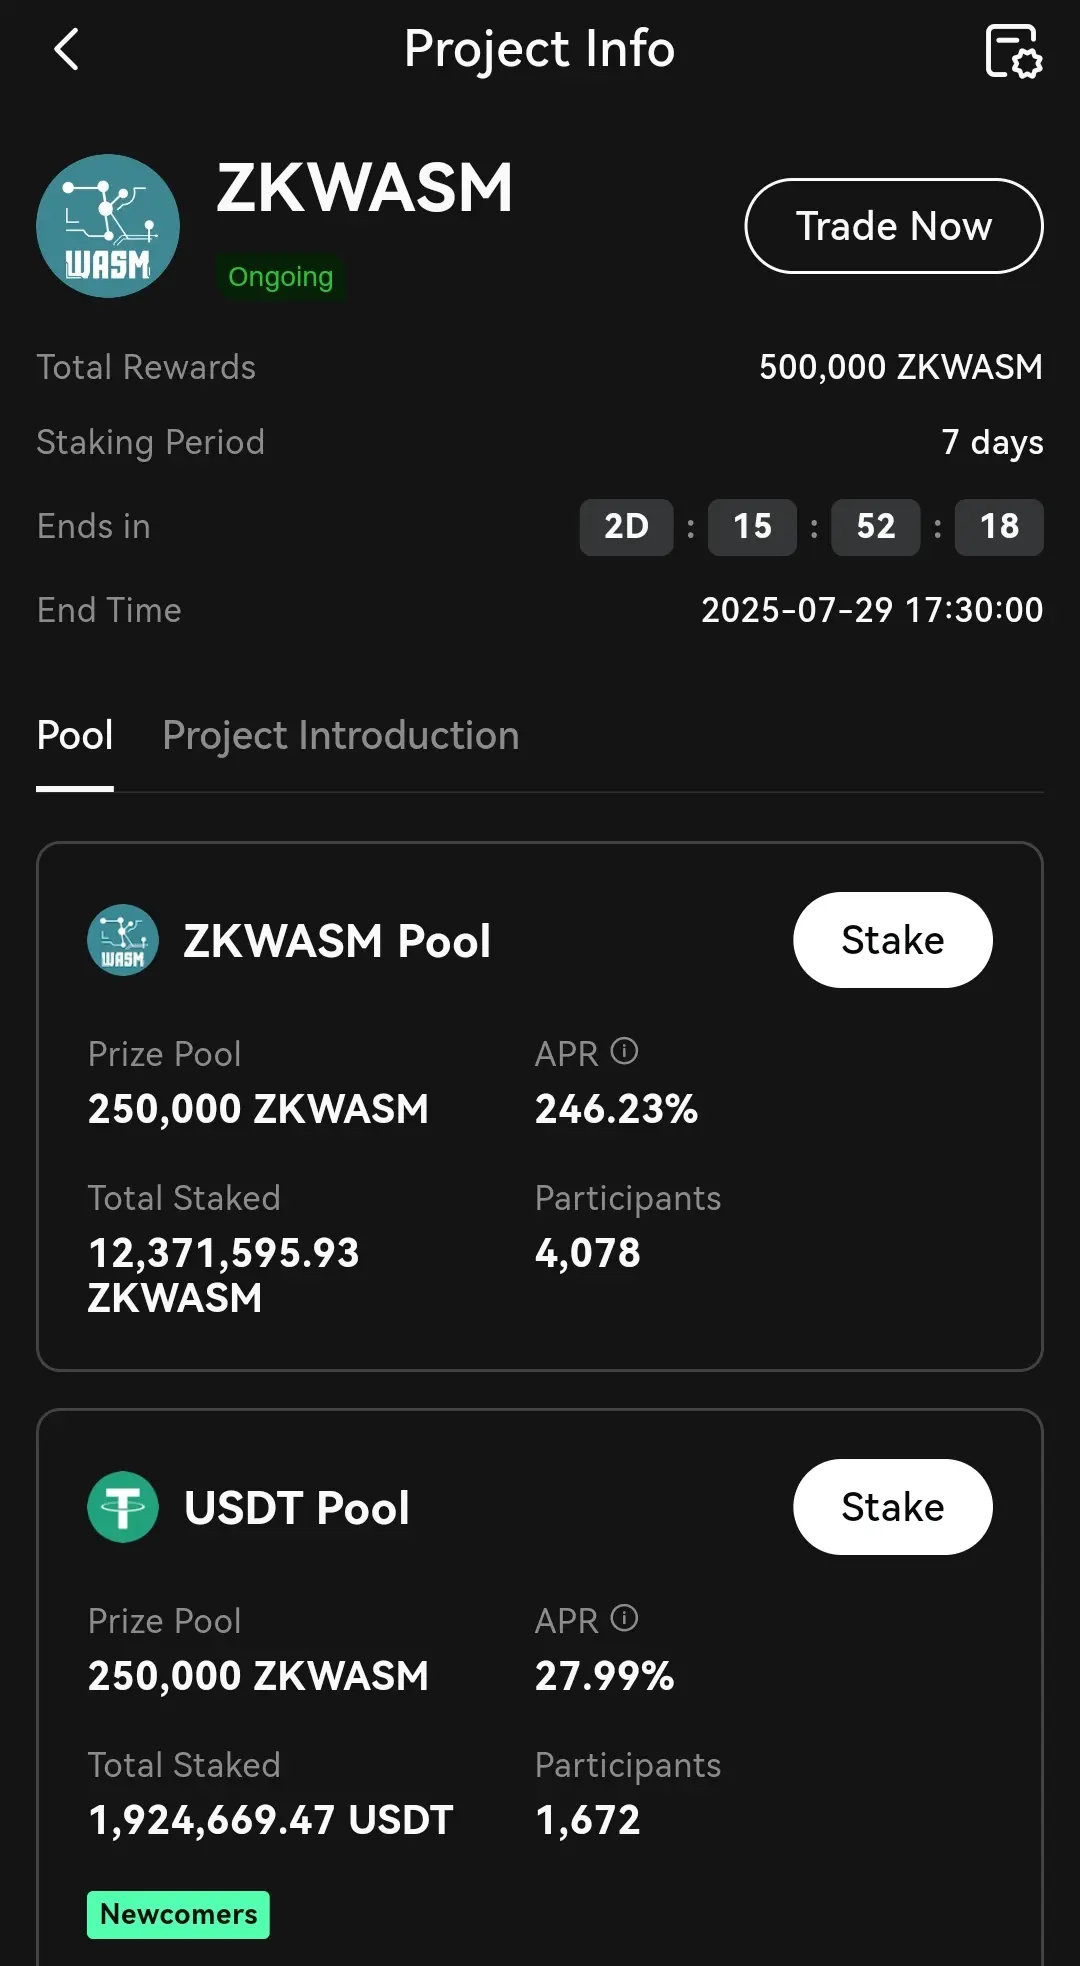The height and width of the screenshot is (1966, 1080).
Task: Tap the Project Info page title
Action: (540, 49)
